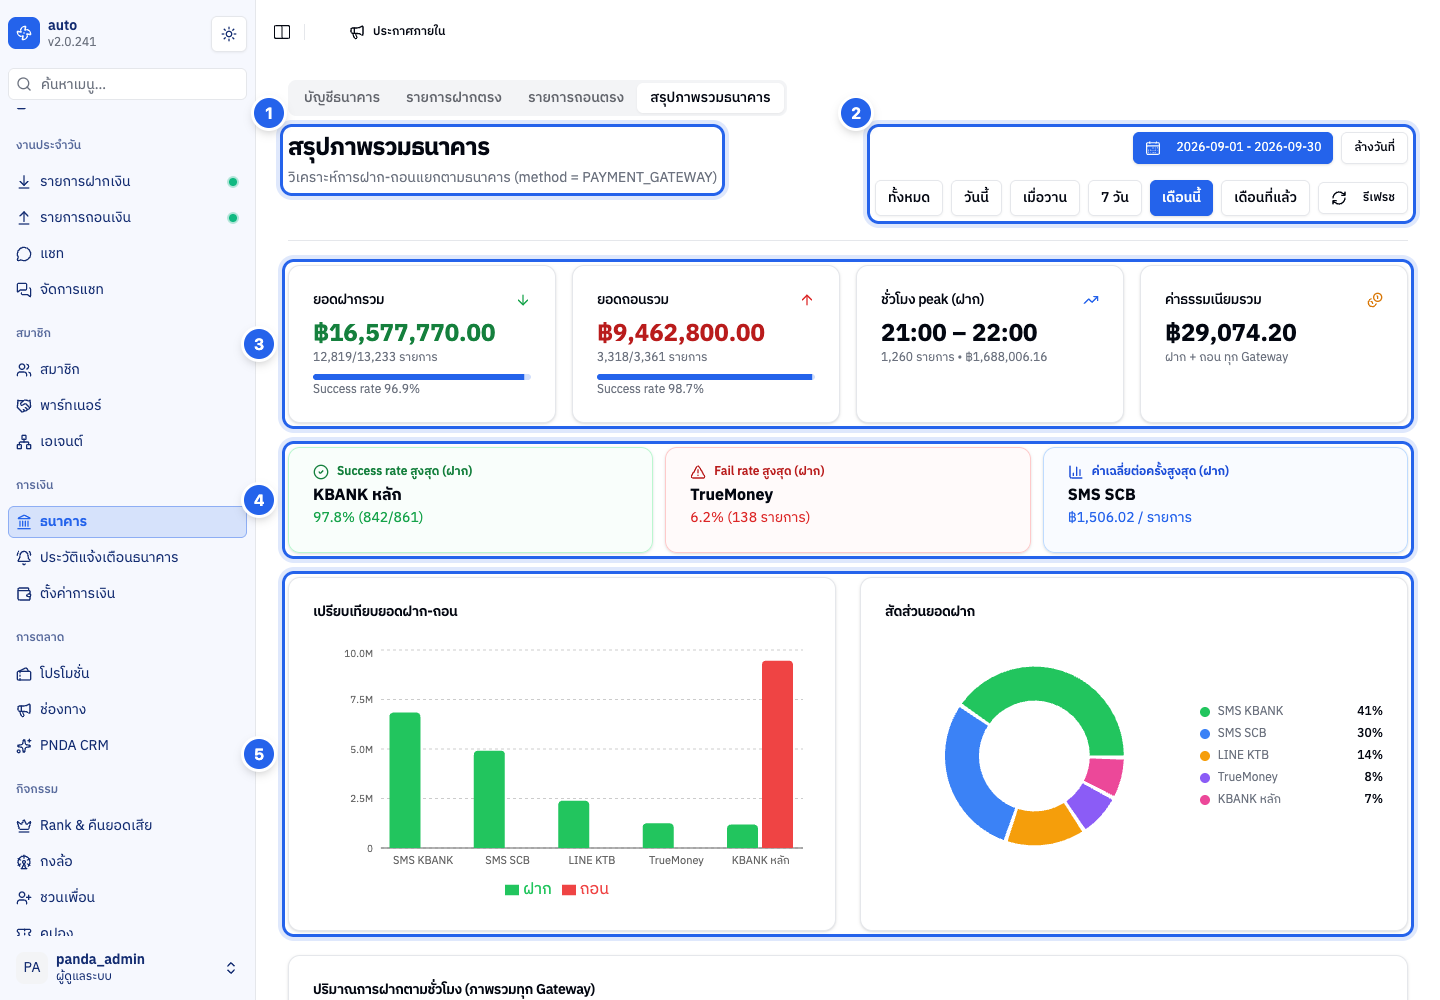This screenshot has width=1440, height=1000.
Task: Open the ช่องทาง menu item
Action: pos(127,710)
